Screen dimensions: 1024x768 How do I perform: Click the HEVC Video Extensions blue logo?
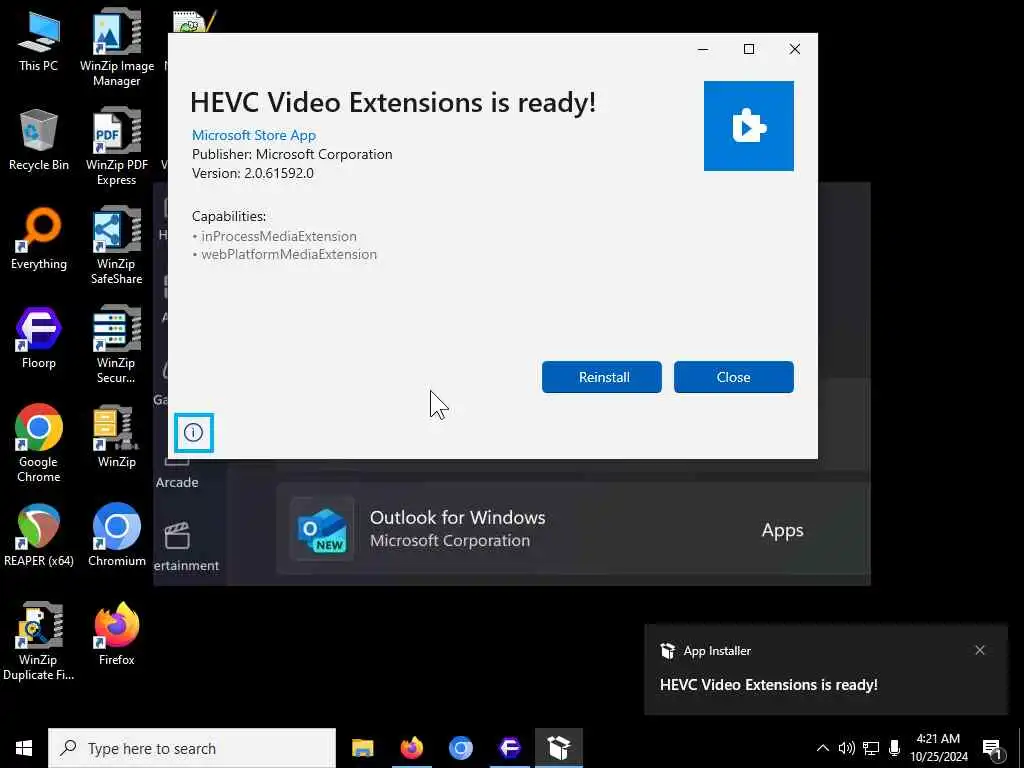point(748,126)
